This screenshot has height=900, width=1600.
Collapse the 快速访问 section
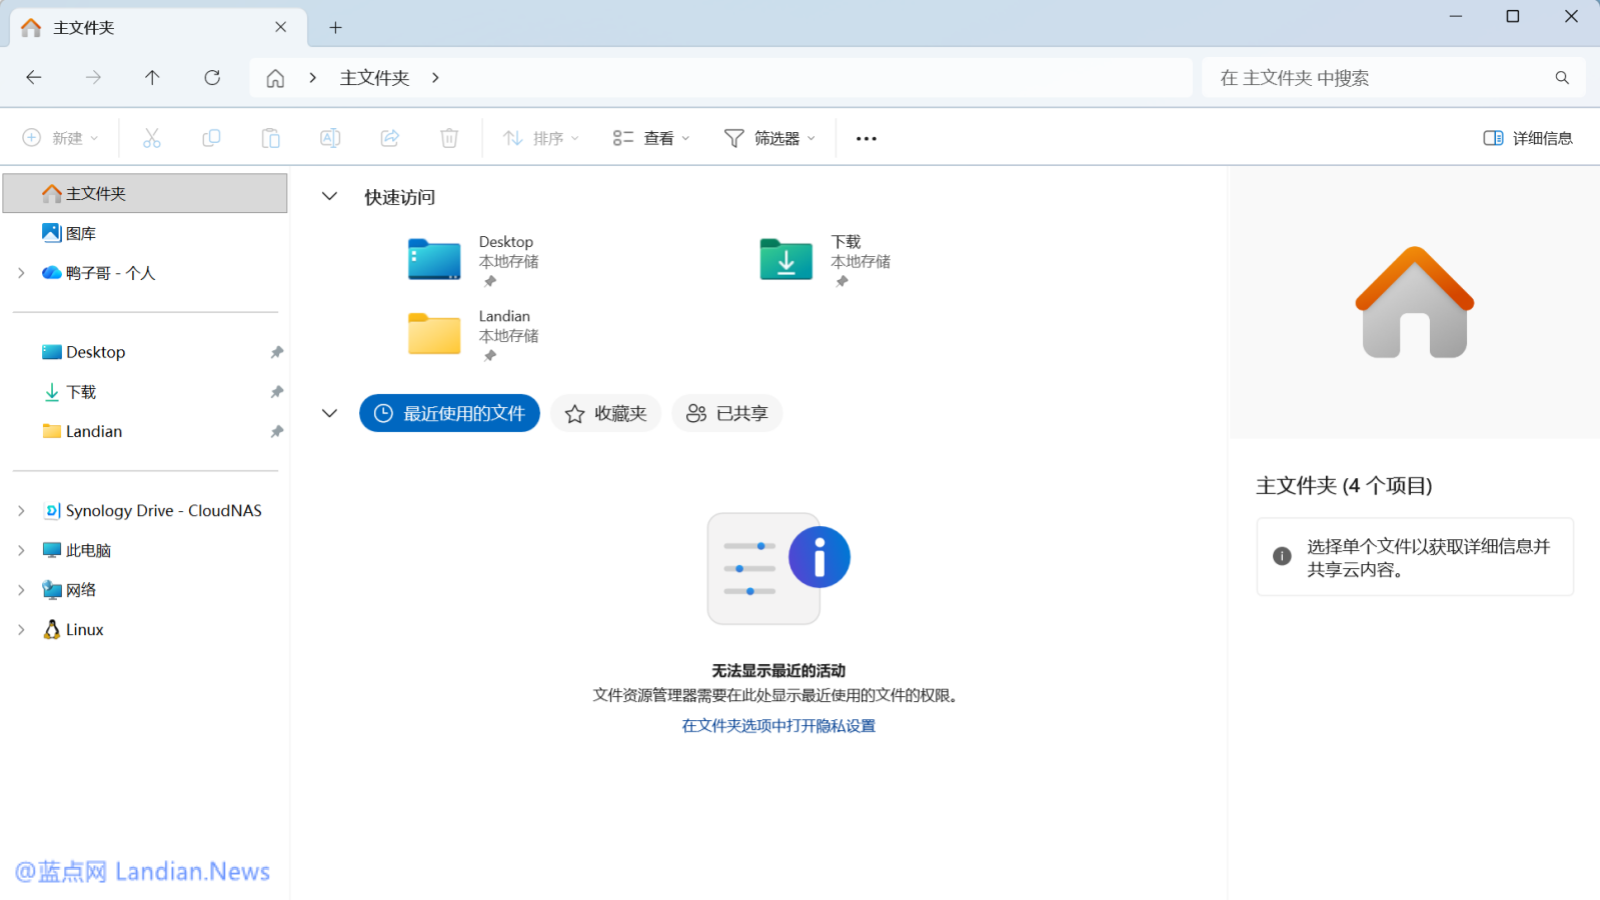click(329, 197)
